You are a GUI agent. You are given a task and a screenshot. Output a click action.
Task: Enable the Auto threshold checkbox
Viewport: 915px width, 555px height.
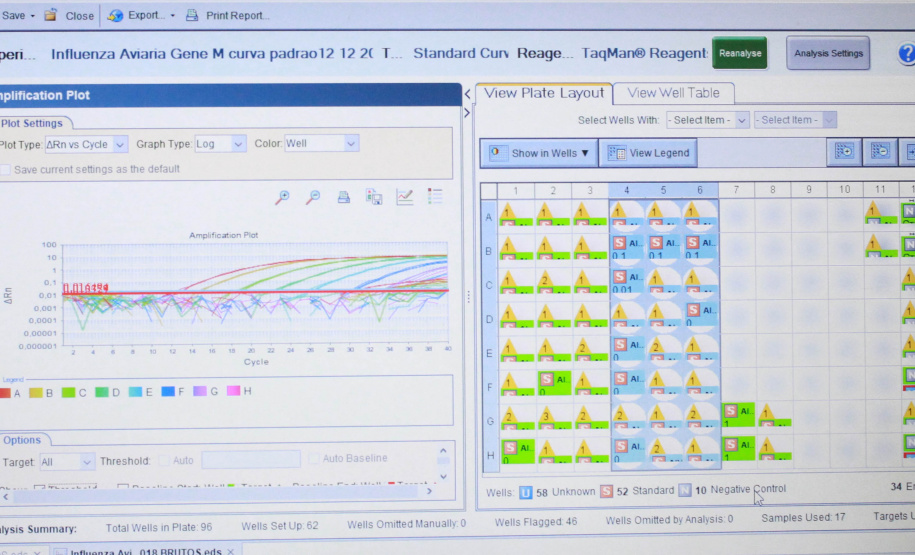click(164, 459)
